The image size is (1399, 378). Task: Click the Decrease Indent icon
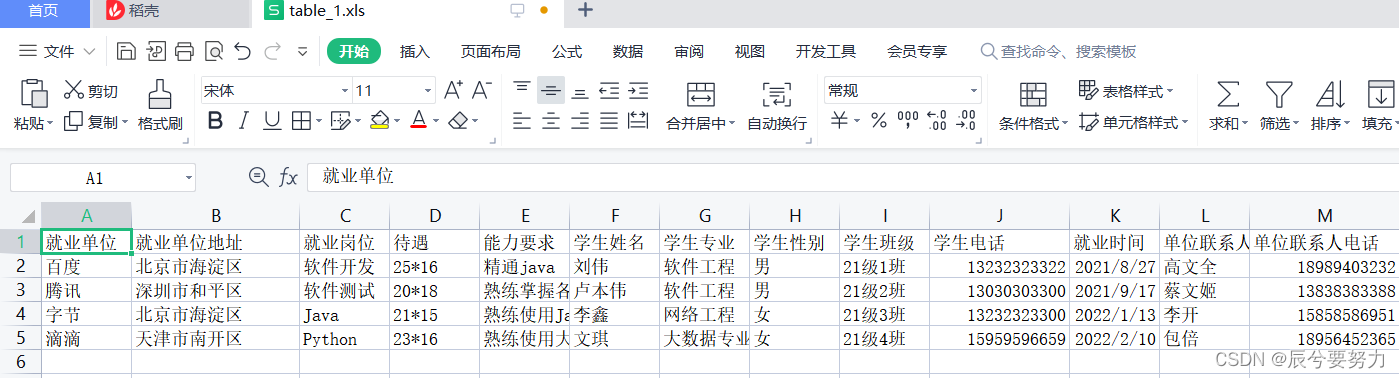[x=608, y=91]
